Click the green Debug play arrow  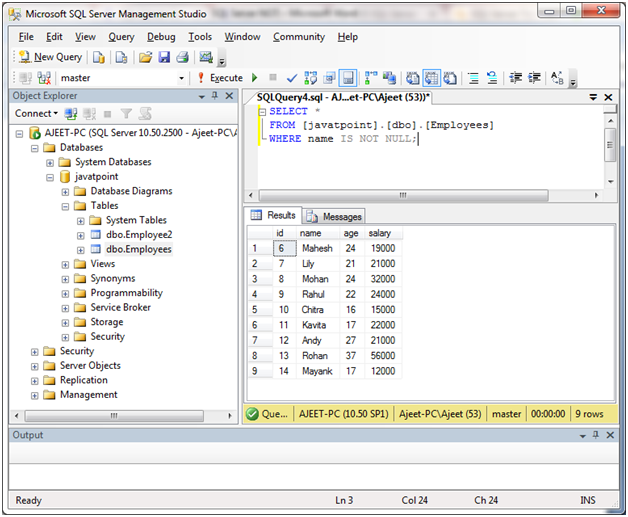point(255,78)
